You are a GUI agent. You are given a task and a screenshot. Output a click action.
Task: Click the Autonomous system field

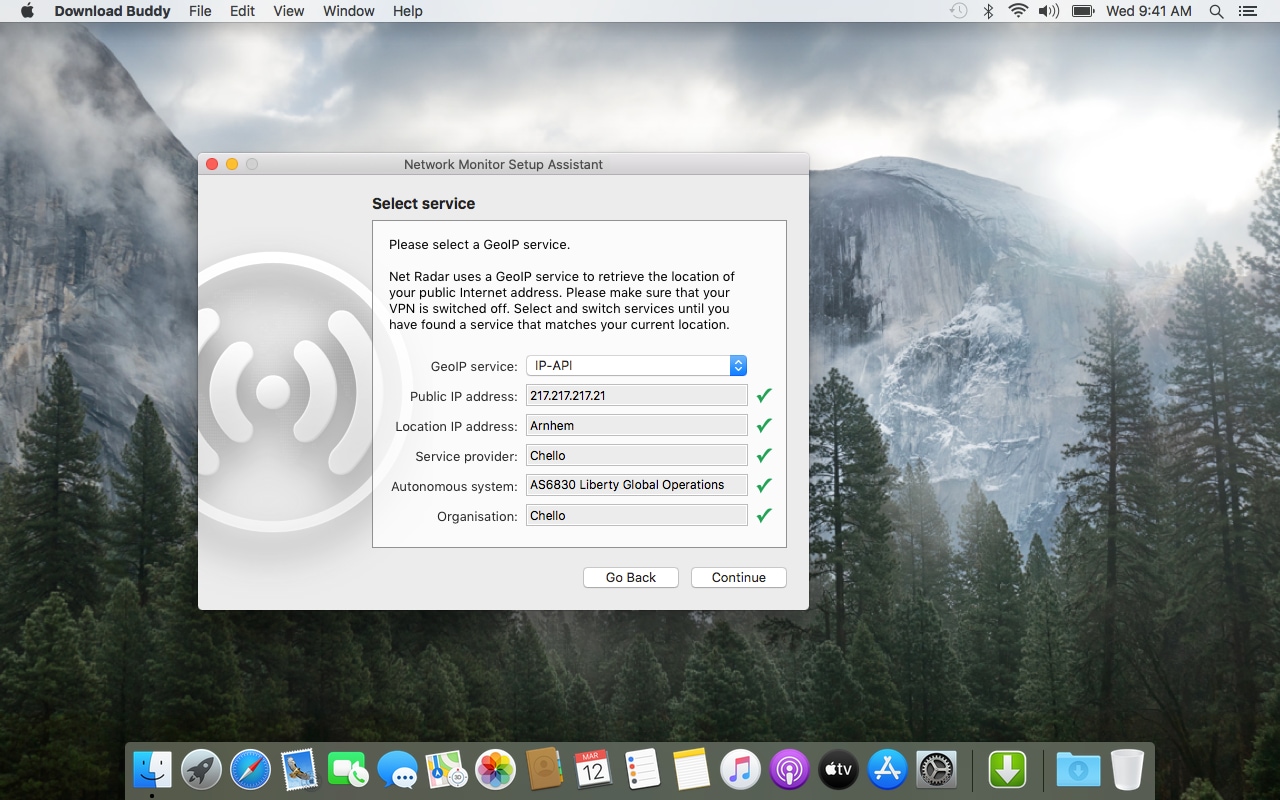(x=636, y=485)
